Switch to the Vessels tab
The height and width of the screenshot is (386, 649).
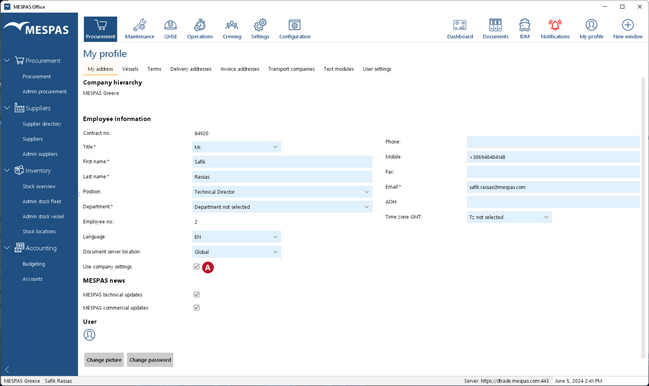pos(130,69)
